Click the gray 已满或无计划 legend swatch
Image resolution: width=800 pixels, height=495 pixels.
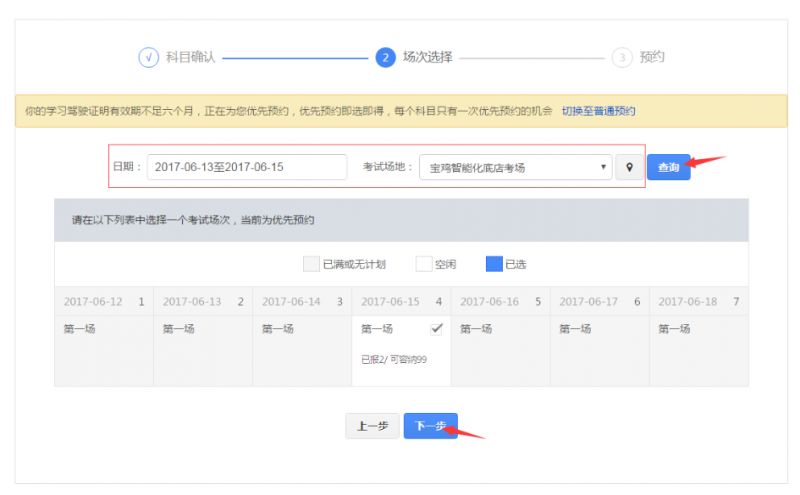pos(311,265)
